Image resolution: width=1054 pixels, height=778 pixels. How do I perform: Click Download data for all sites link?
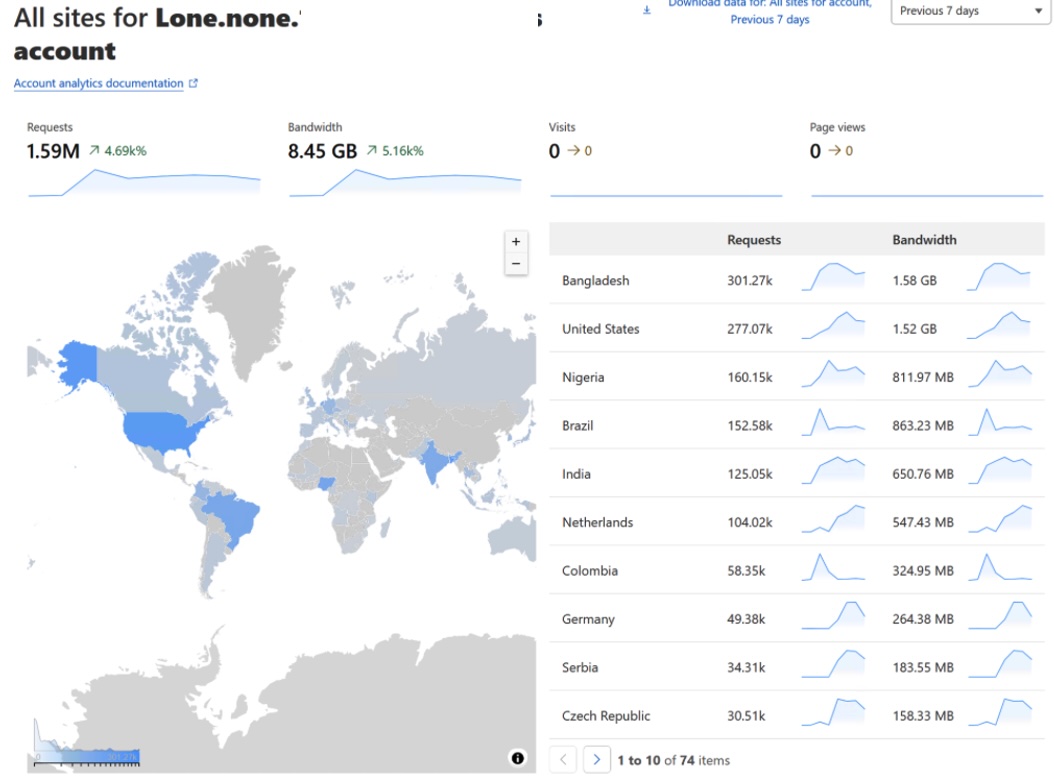coord(770,11)
